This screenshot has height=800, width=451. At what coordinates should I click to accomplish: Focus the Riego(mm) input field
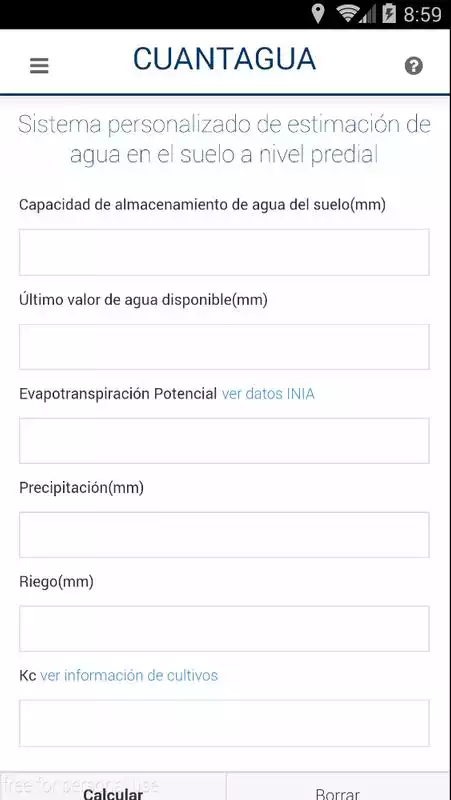[224, 629]
